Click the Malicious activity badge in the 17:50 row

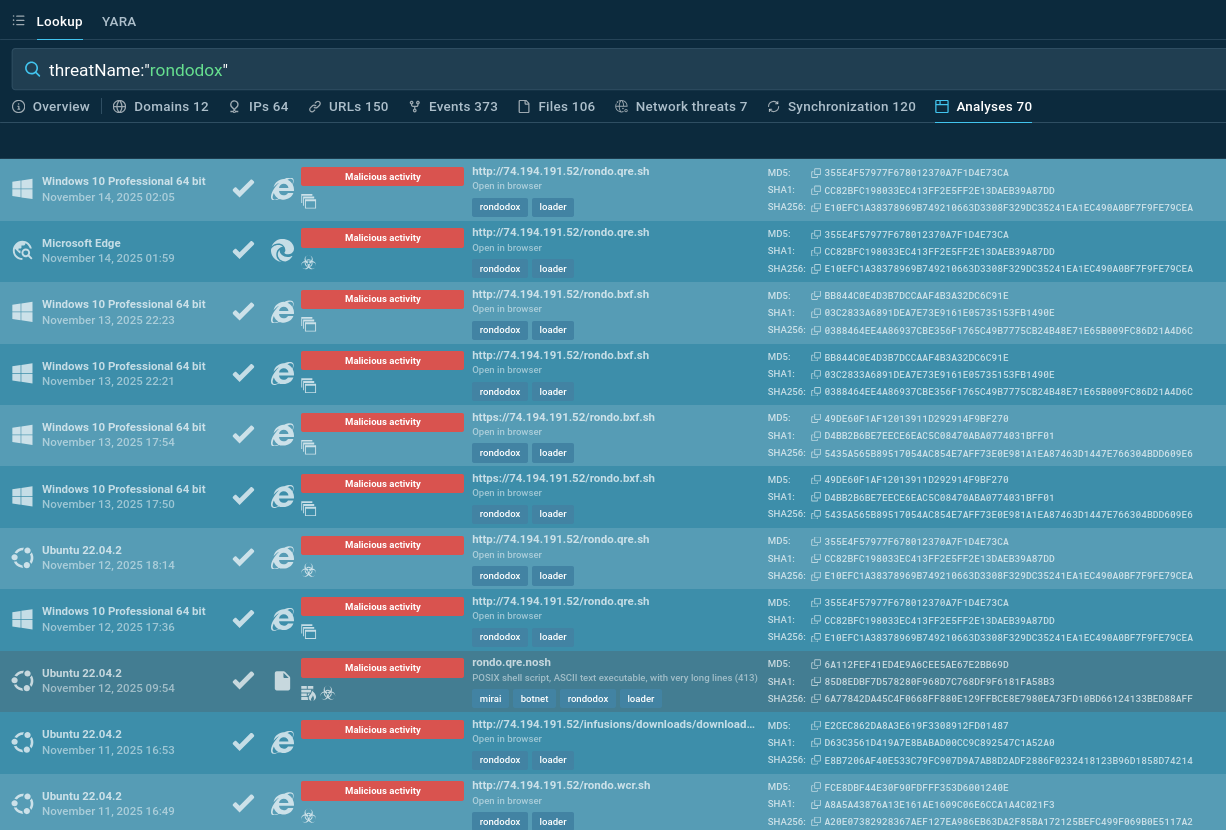pyautogui.click(x=382, y=484)
